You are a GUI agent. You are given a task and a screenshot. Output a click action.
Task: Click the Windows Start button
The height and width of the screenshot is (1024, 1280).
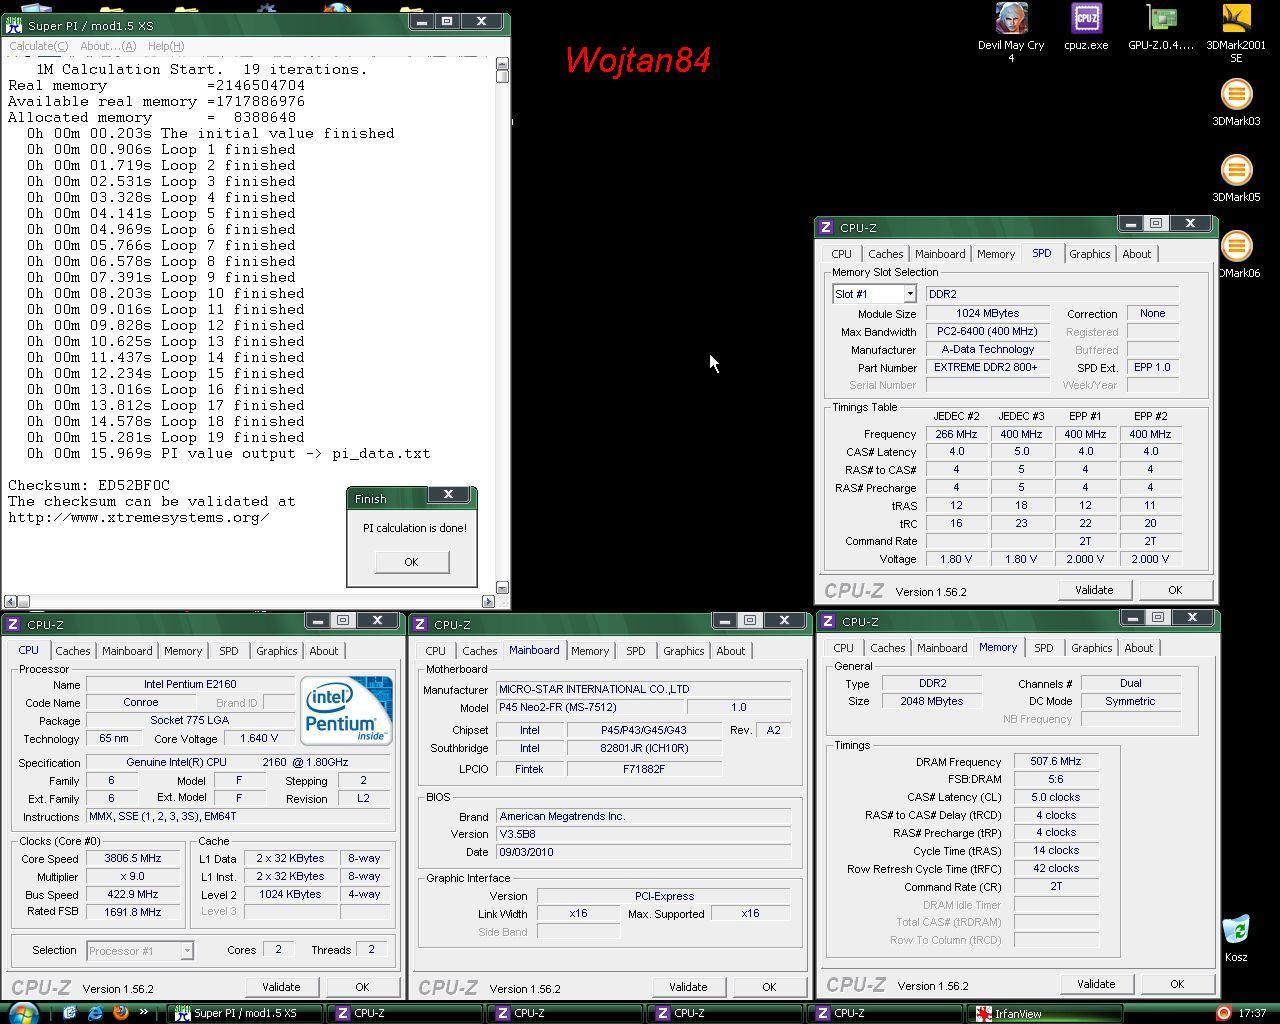(x=22, y=1013)
